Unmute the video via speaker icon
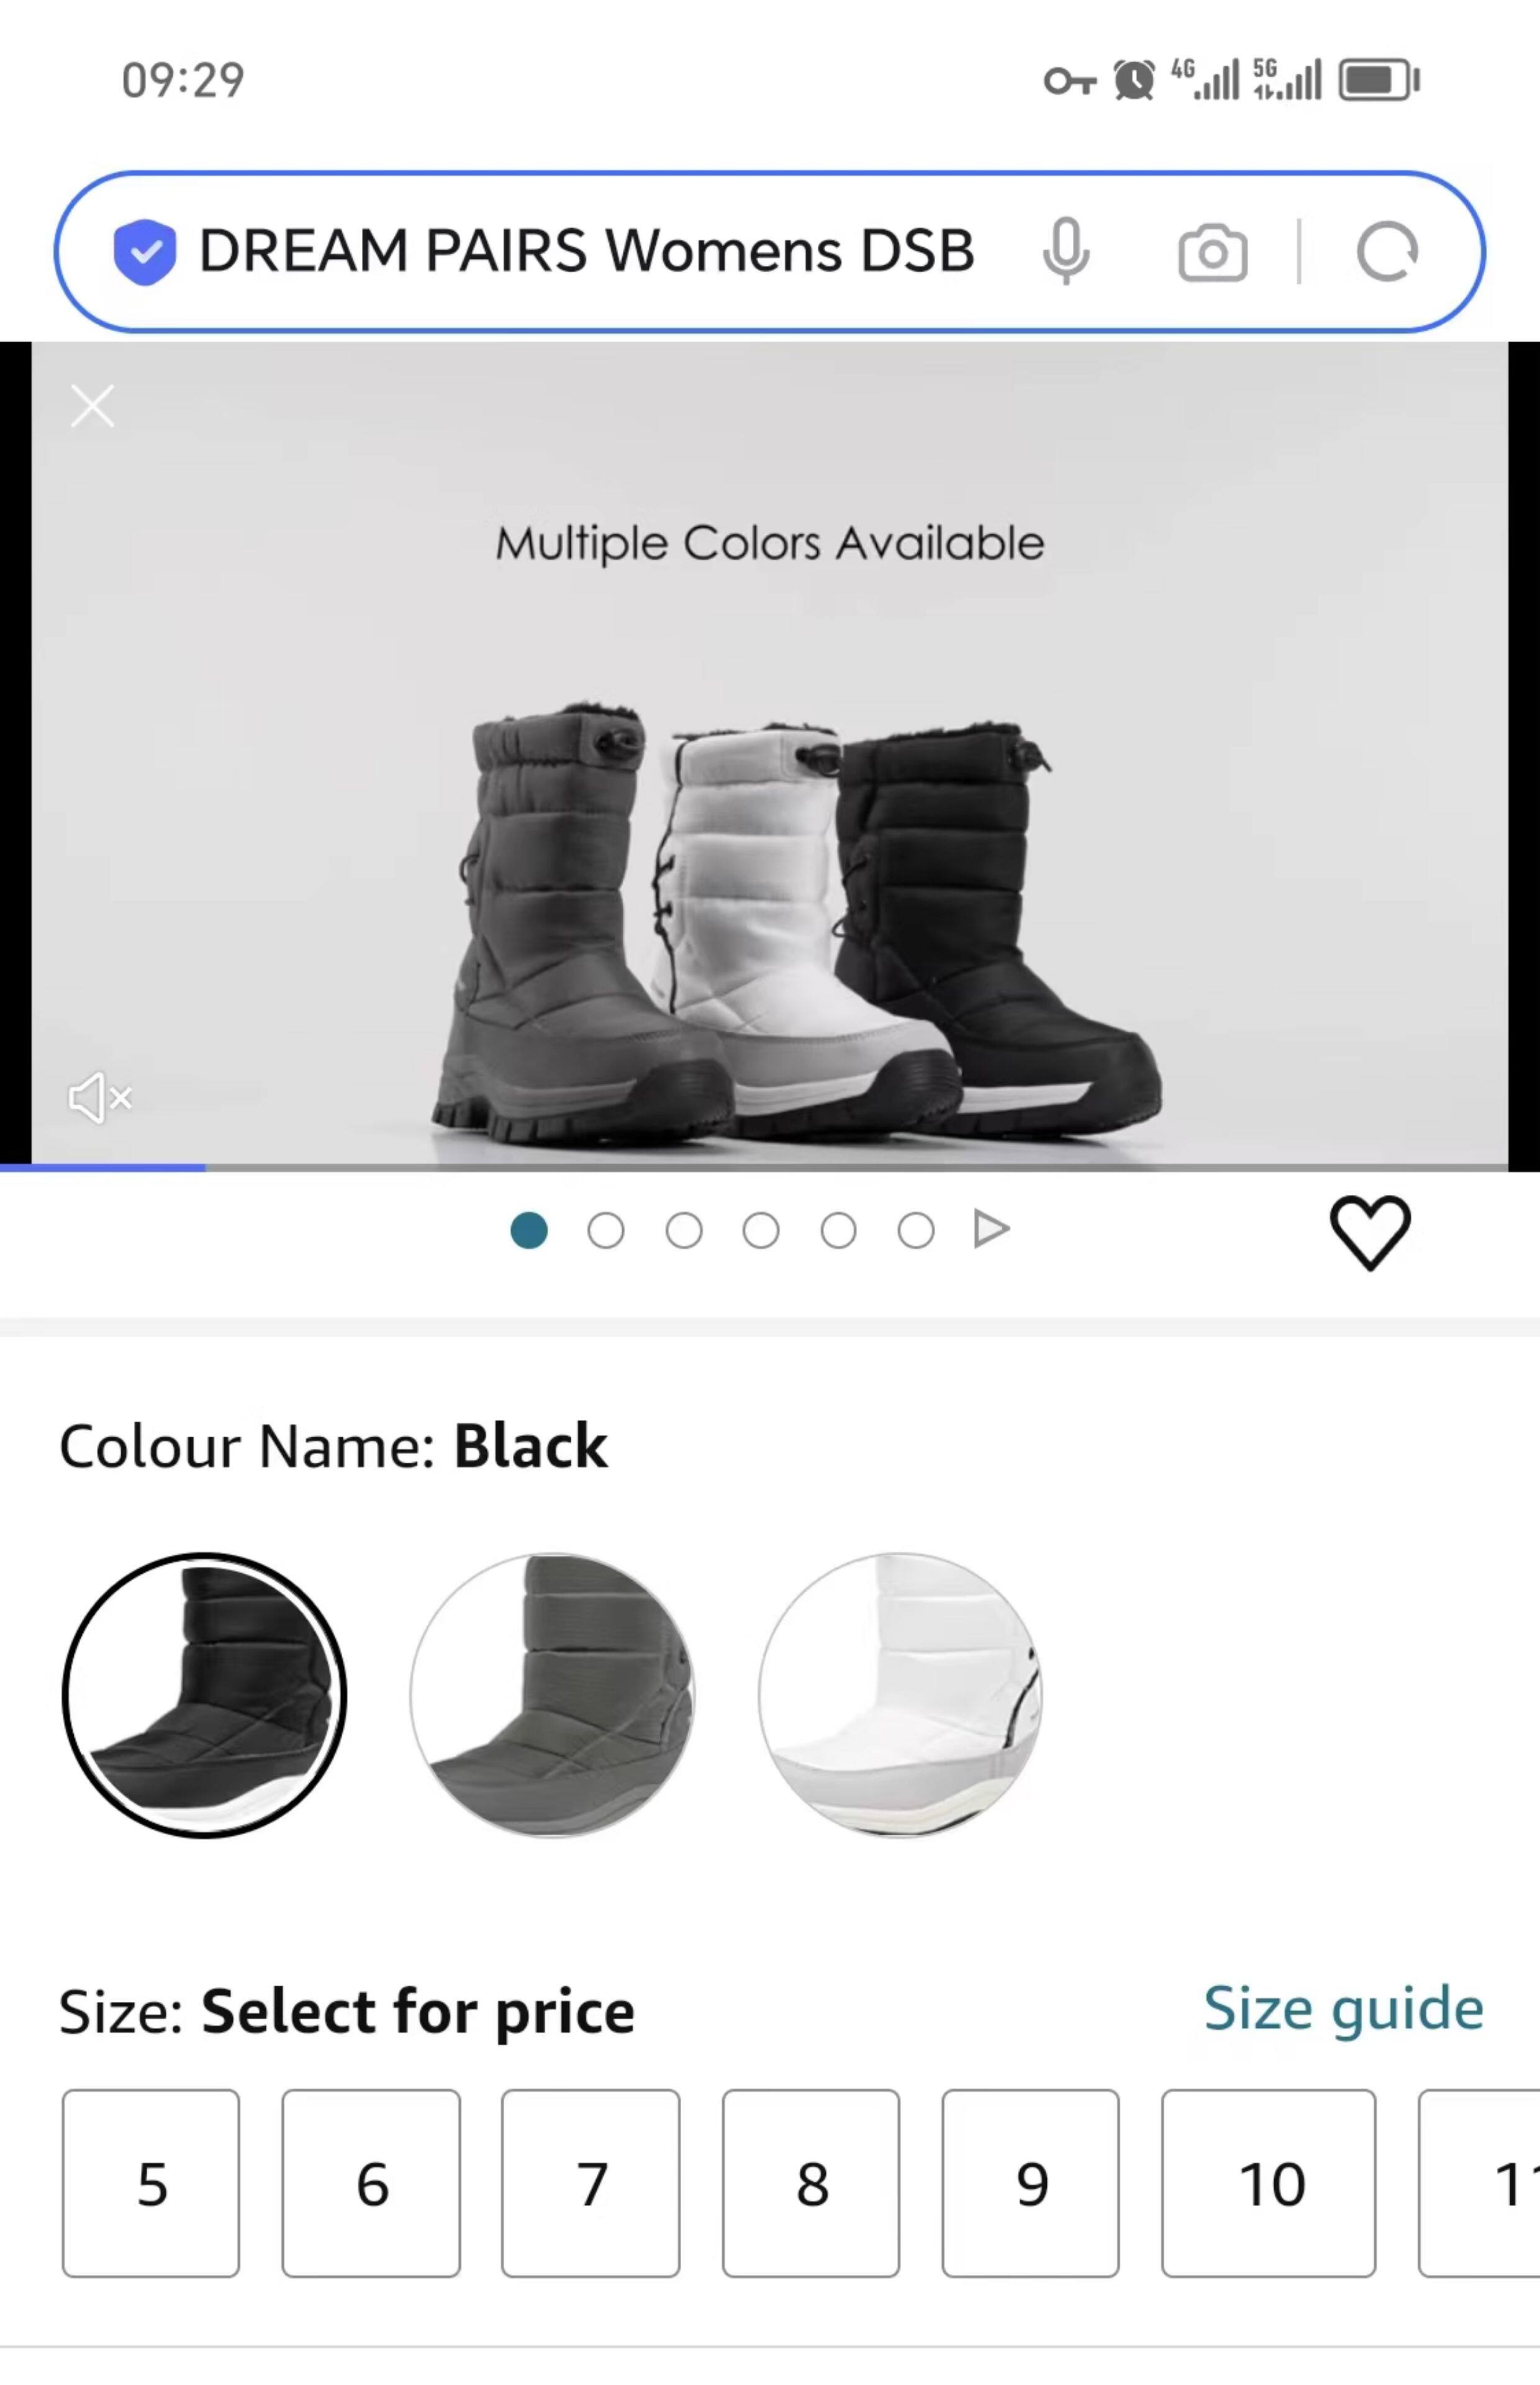 point(100,1098)
